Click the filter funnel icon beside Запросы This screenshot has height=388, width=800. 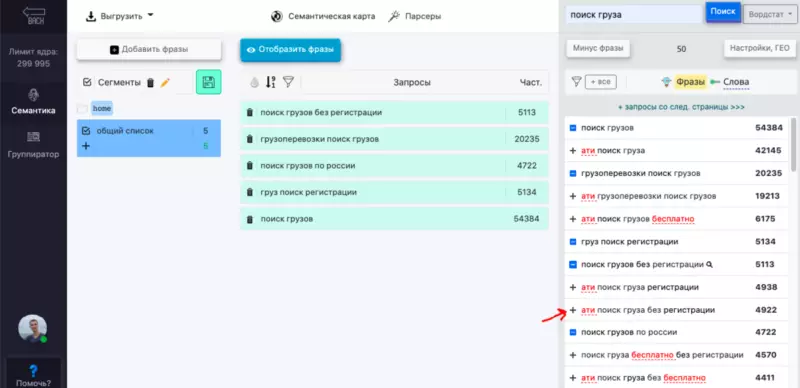[288, 82]
